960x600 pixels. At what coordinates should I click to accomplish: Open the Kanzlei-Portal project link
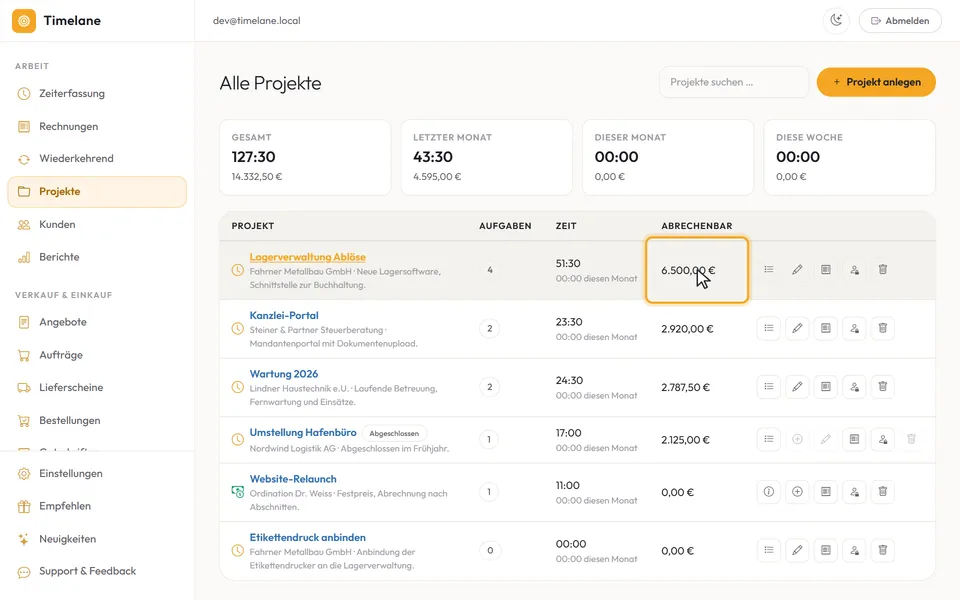click(x=284, y=315)
